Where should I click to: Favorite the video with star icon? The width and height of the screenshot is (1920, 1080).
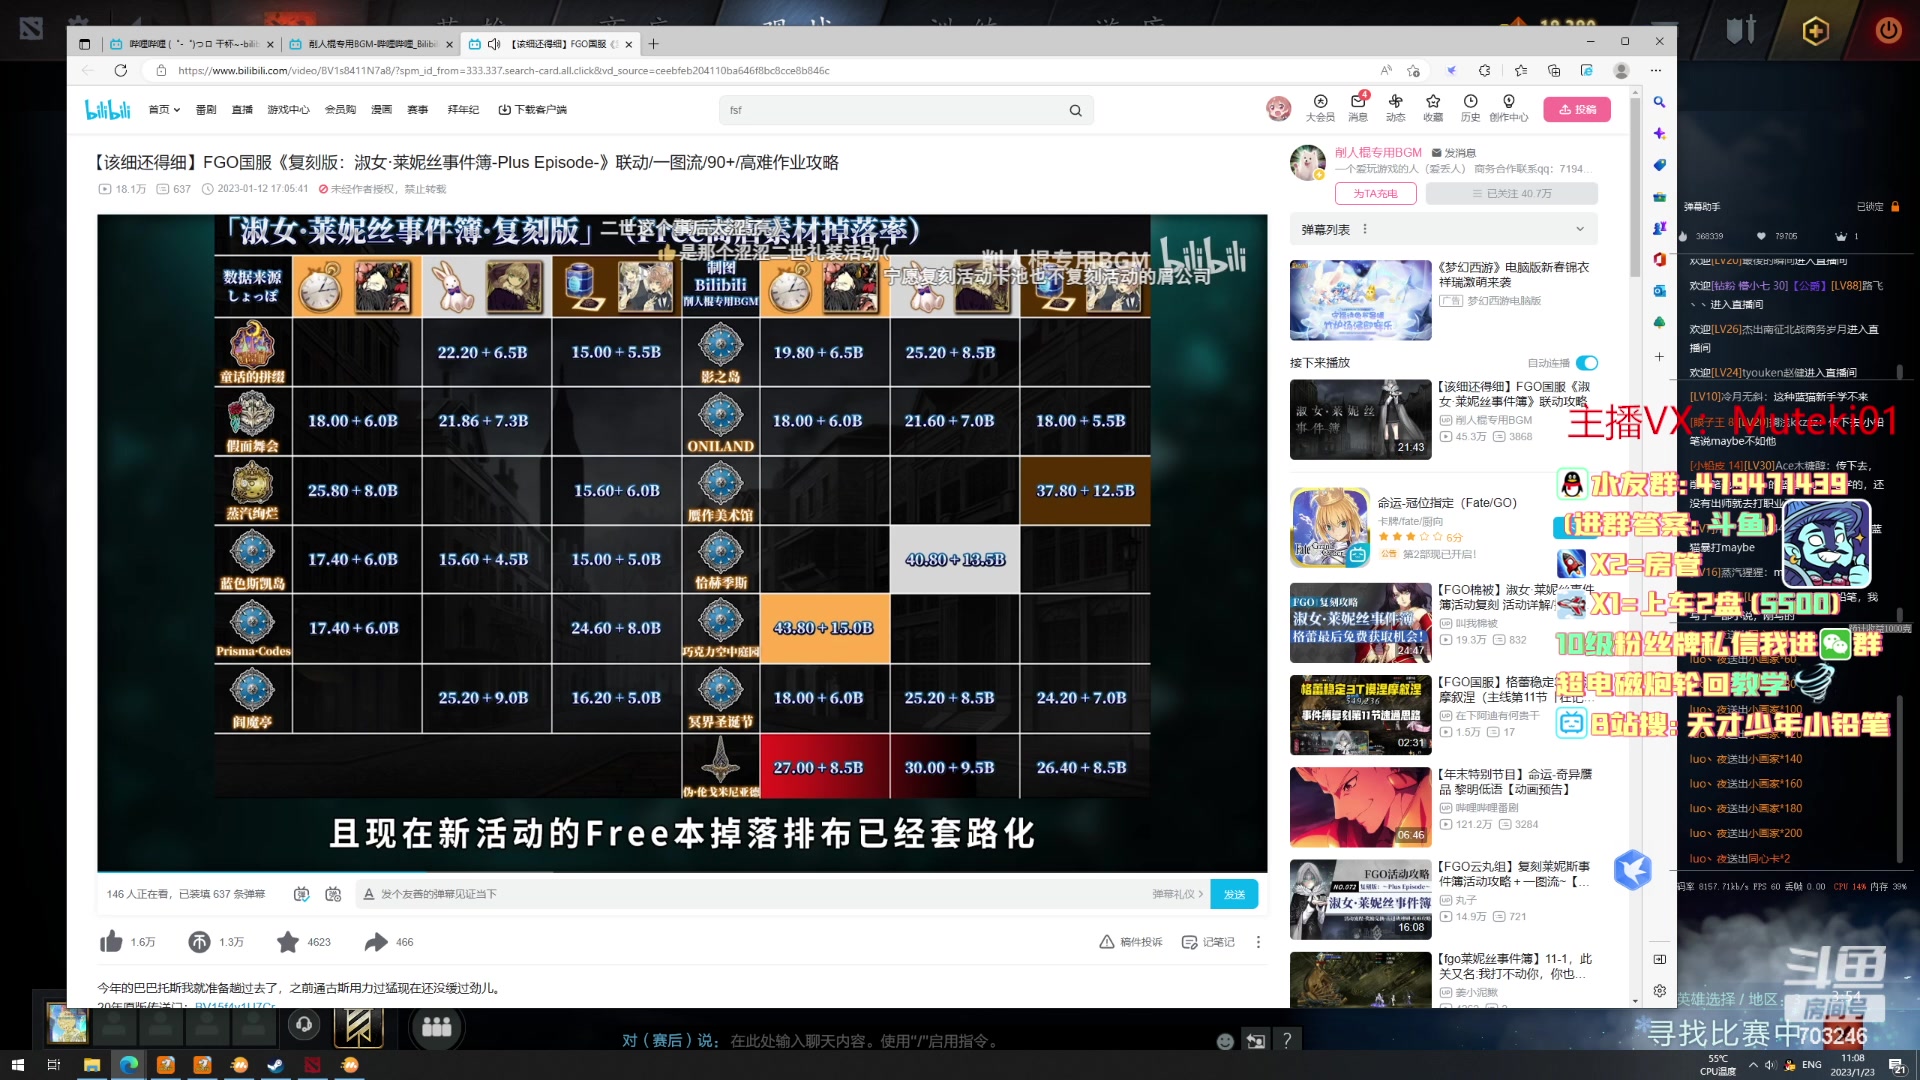[288, 942]
